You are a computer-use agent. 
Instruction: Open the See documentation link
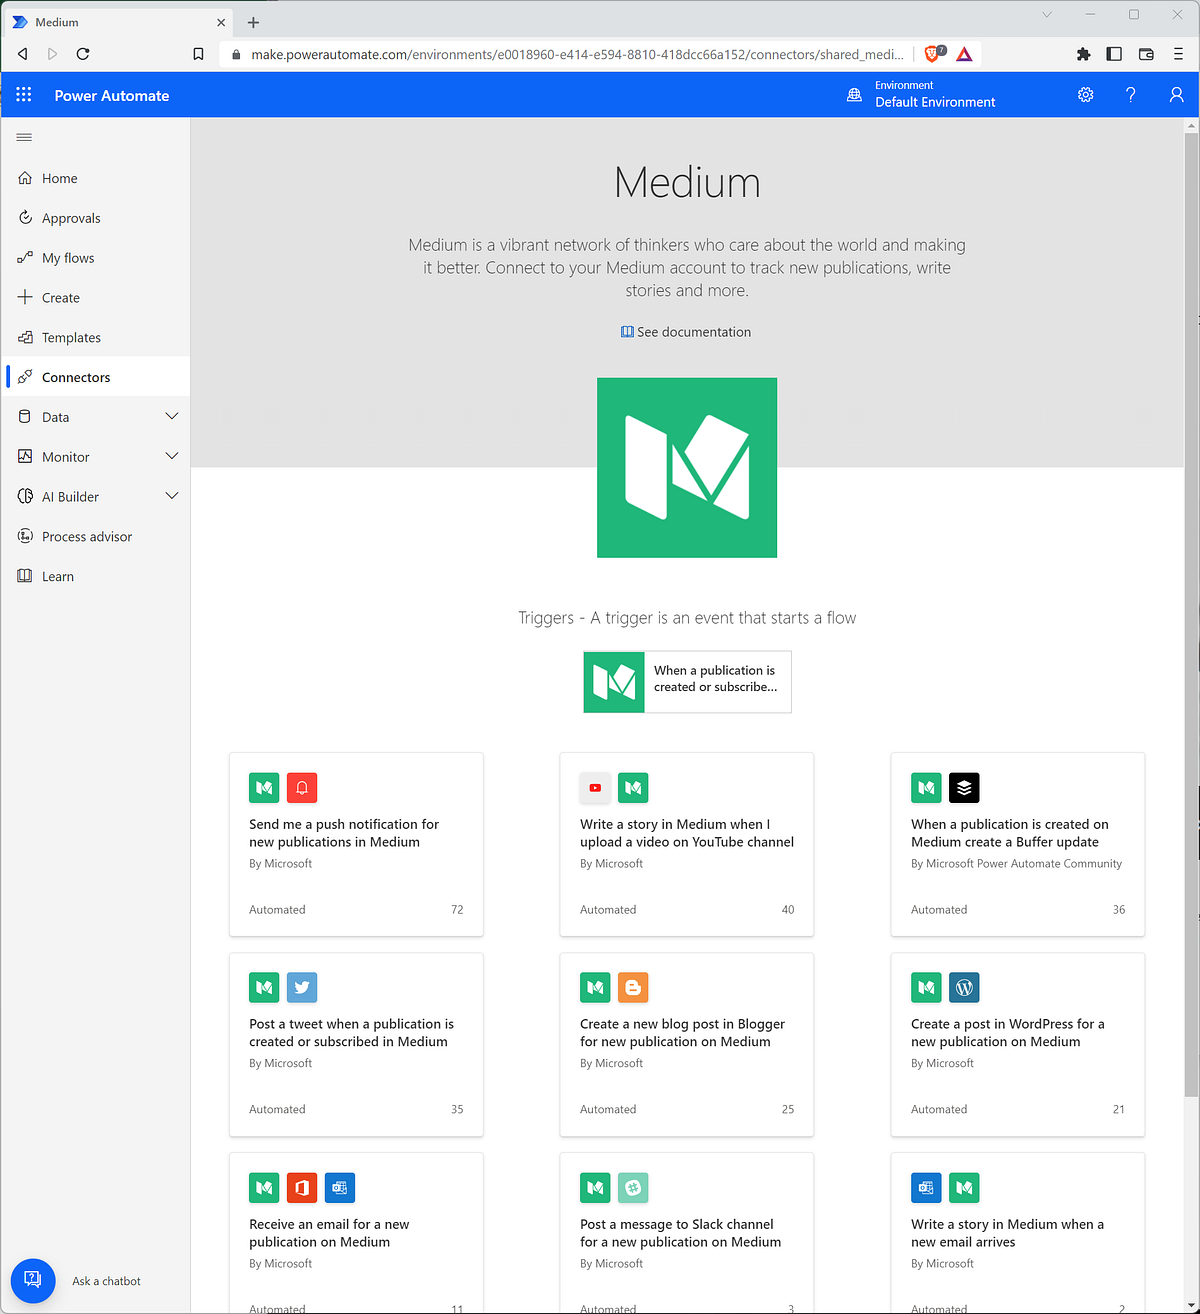coord(686,331)
